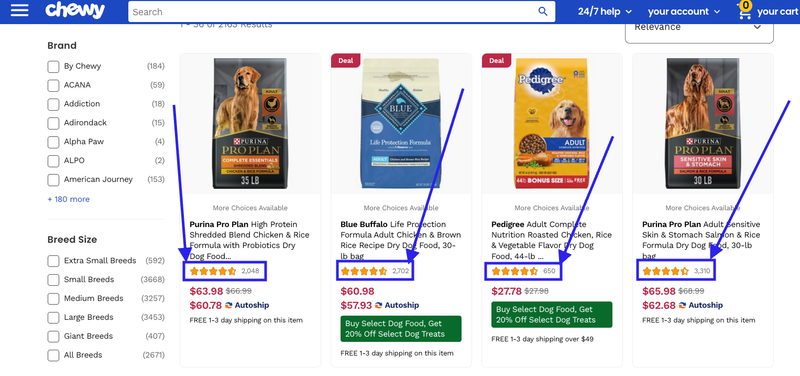Click the Chewy logo
The height and width of the screenshot is (376, 800).
click(75, 11)
